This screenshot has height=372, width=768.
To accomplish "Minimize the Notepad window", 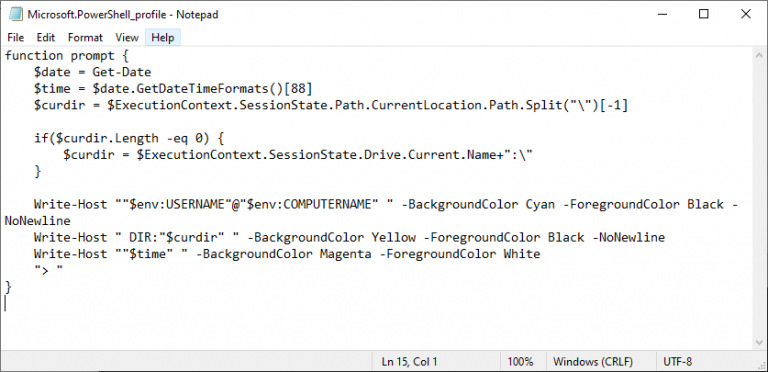I will pyautogui.click(x=662, y=14).
